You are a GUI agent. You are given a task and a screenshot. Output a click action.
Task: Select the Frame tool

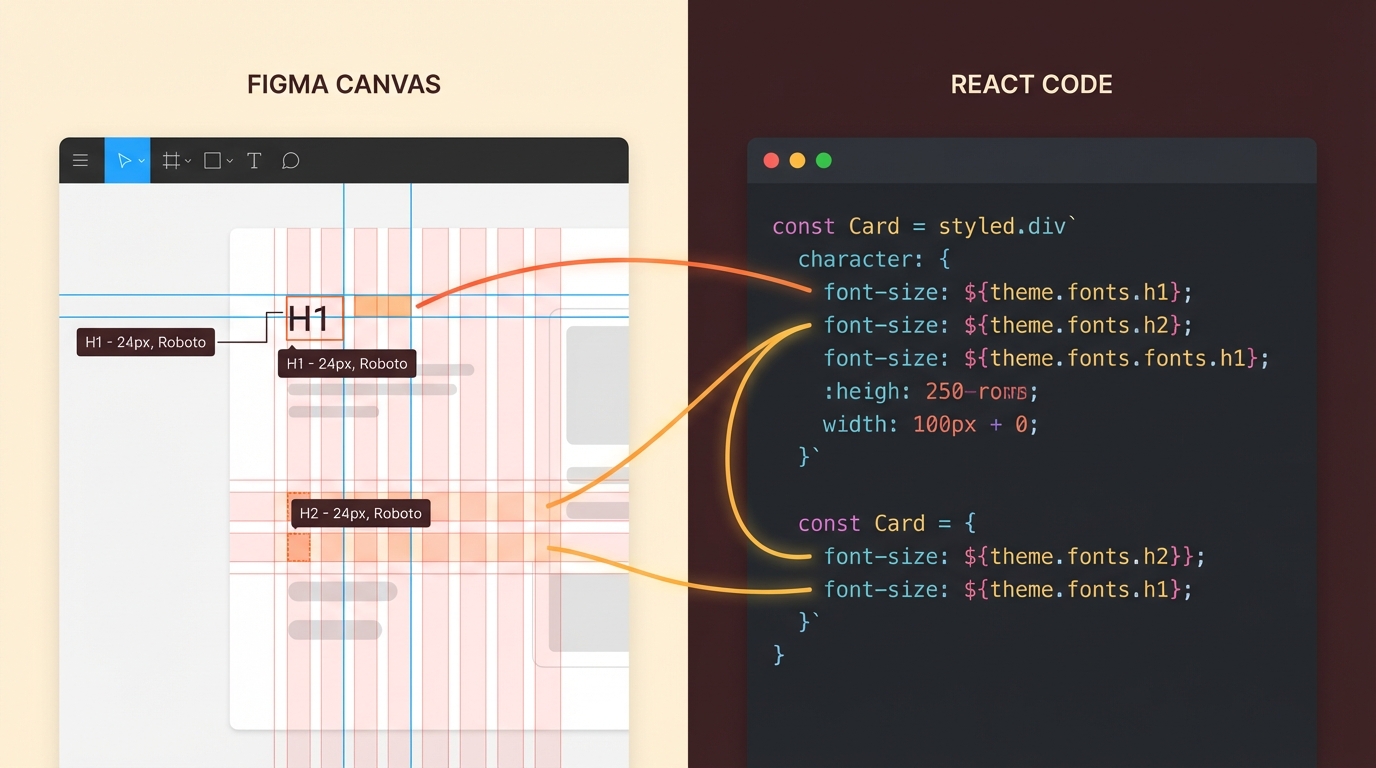[171, 161]
